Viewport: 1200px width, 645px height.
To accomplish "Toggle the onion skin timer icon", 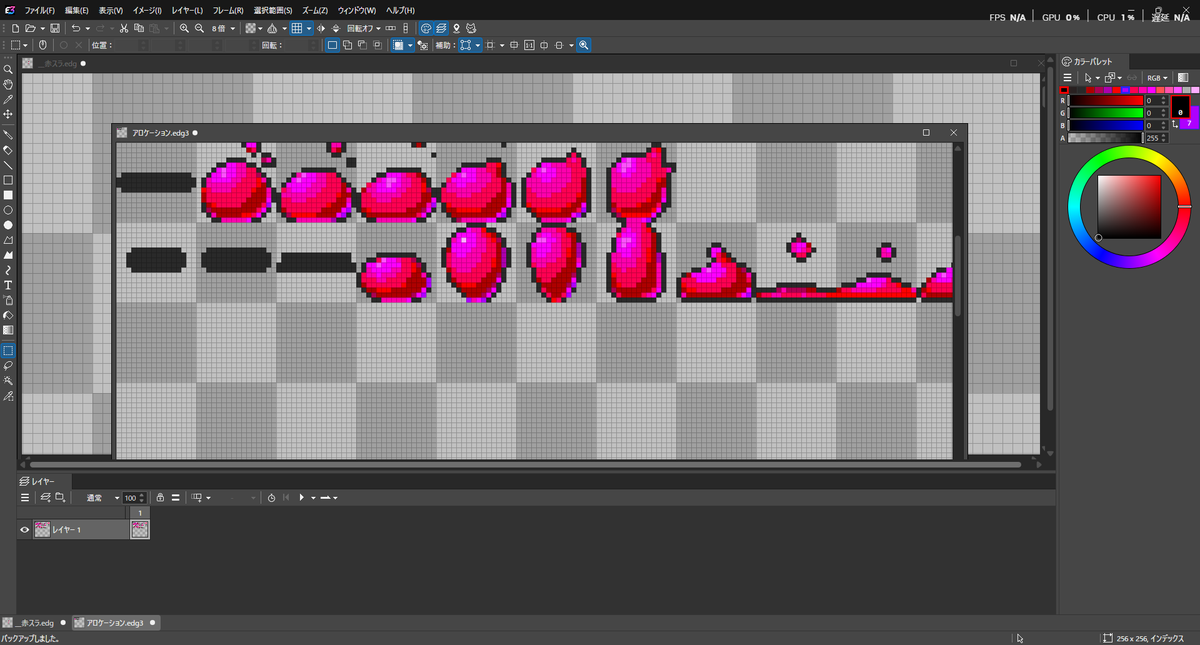I will (271, 497).
